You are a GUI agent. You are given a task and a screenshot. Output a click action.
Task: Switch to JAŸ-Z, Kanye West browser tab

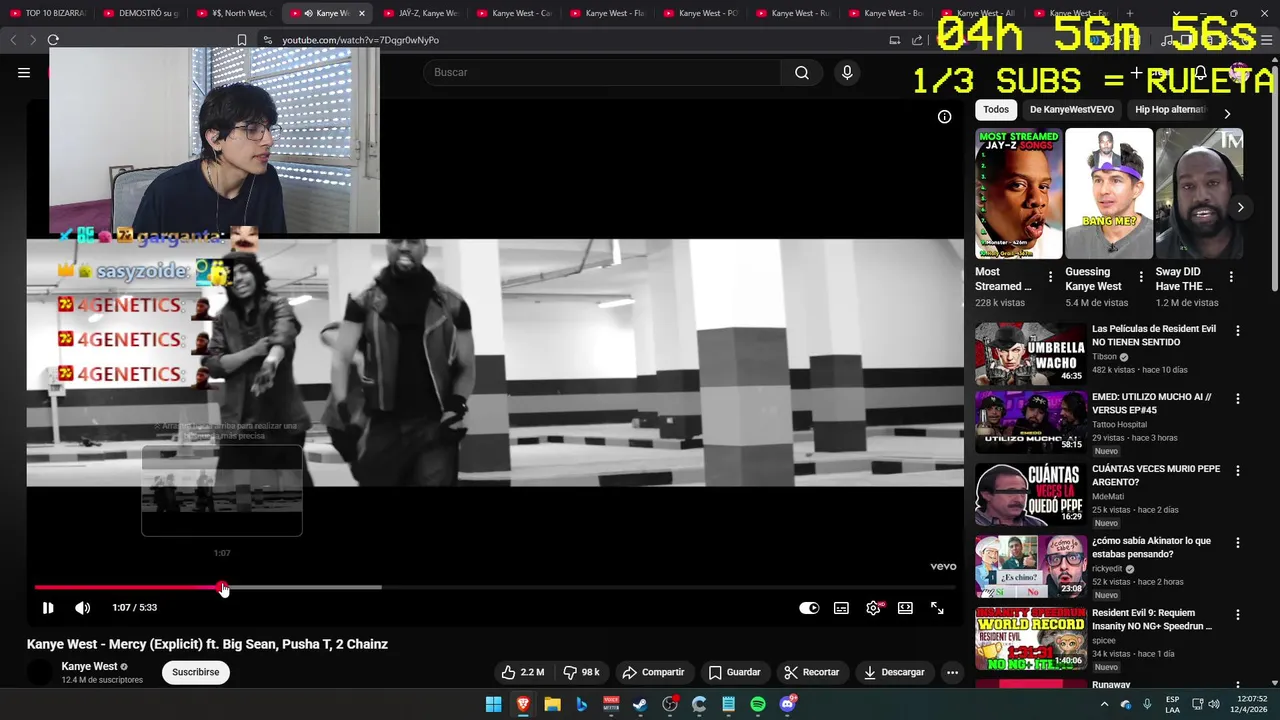pos(420,13)
